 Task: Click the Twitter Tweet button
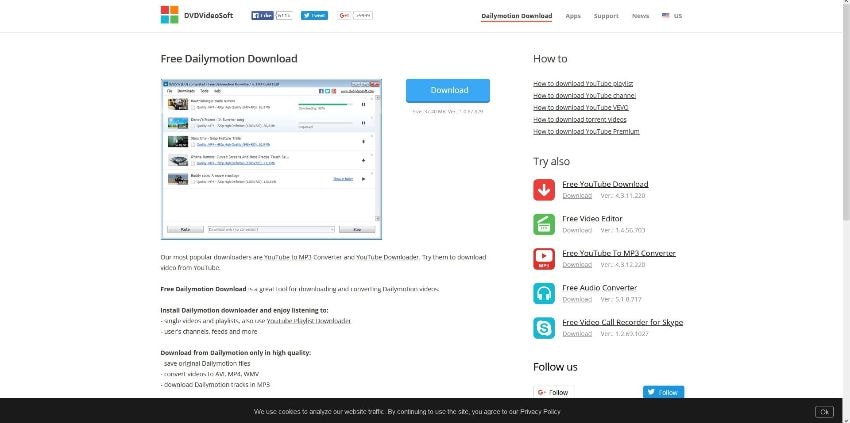click(x=314, y=16)
